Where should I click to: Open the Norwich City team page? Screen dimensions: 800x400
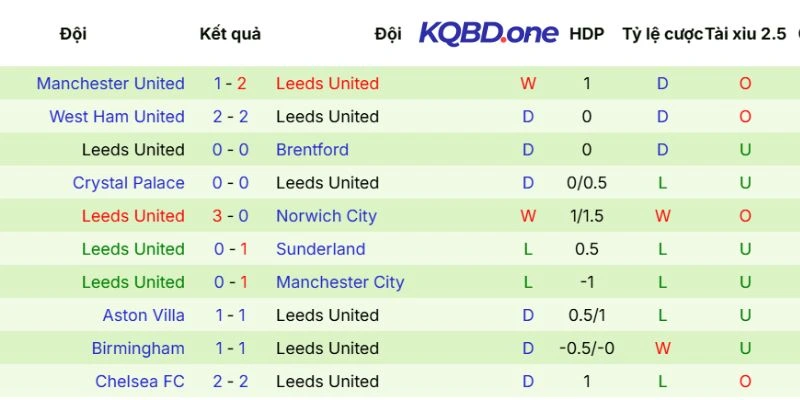pos(326,216)
